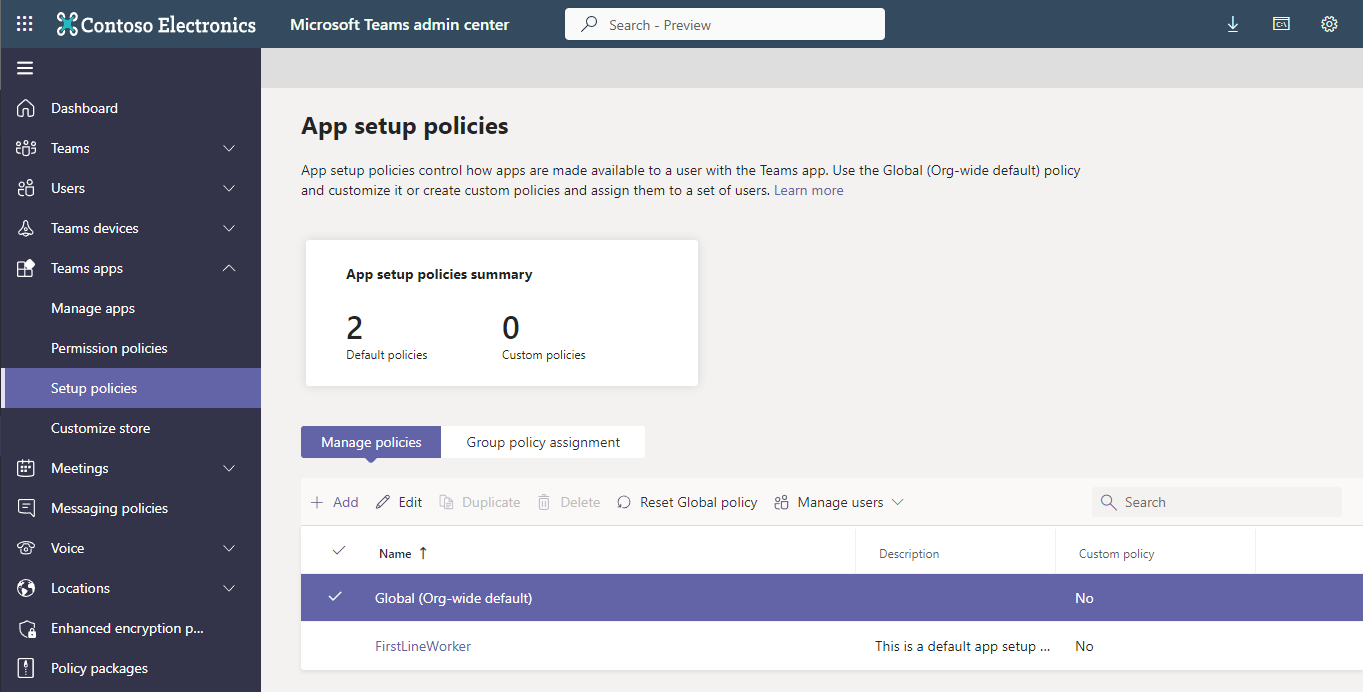The image size is (1363, 692).
Task: Click the No value in FirstLineWorker row
Action: tap(1084, 646)
